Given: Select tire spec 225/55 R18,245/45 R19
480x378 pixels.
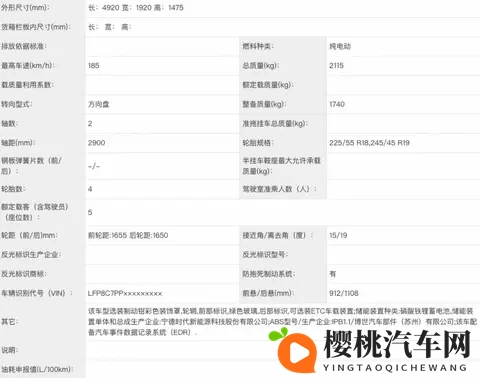Looking at the screenshot, I should [369, 143].
